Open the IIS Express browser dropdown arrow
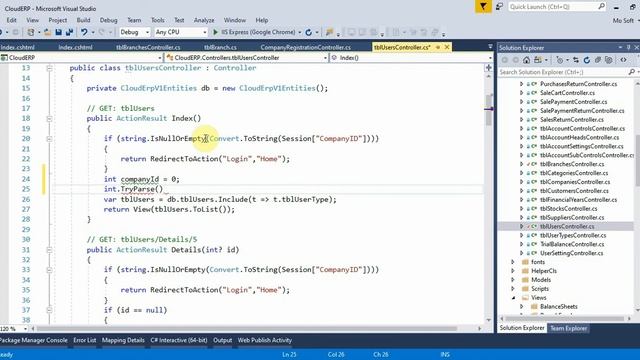 300,32
